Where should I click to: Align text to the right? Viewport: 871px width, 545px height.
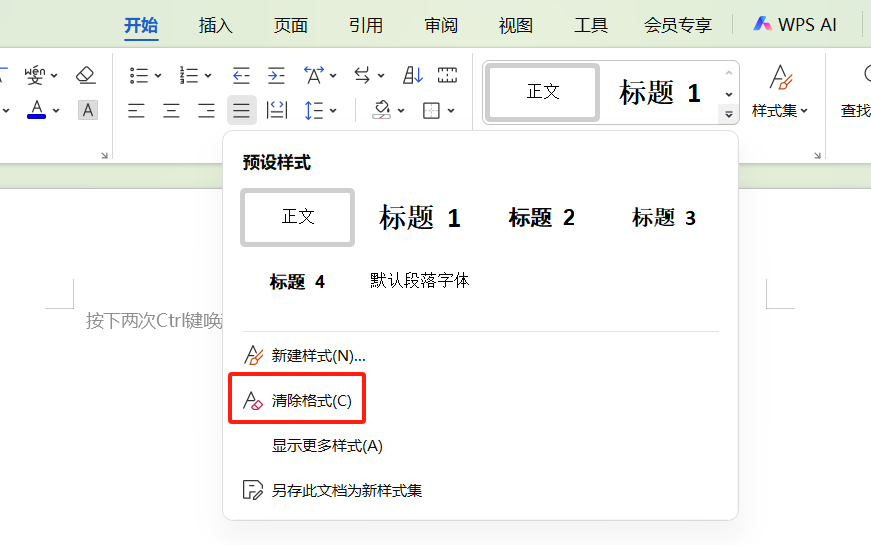(x=206, y=111)
